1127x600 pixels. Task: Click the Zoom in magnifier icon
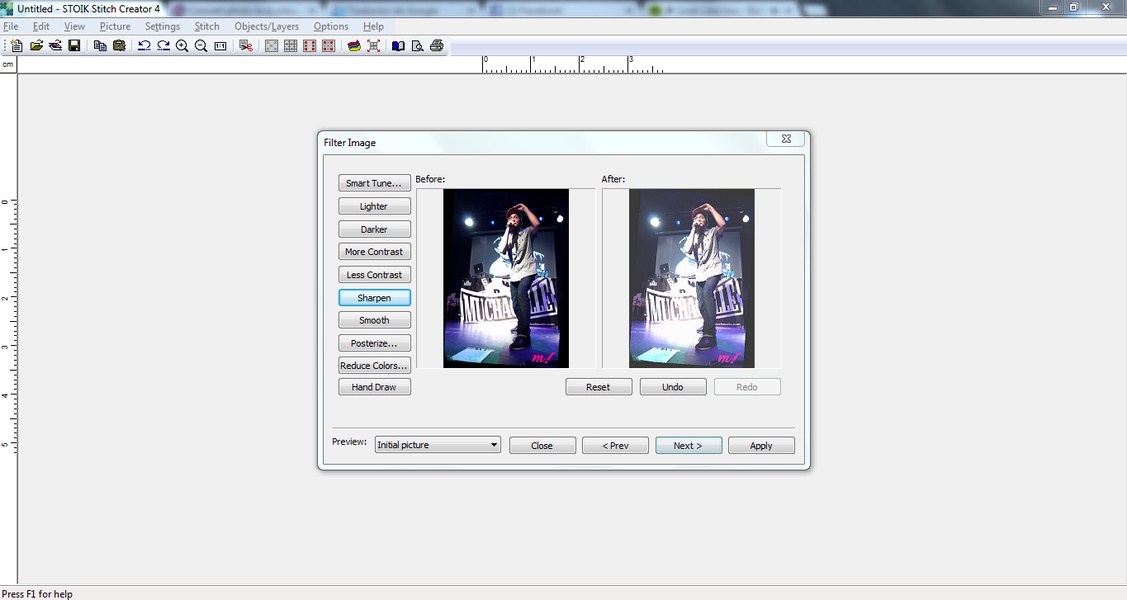point(182,46)
